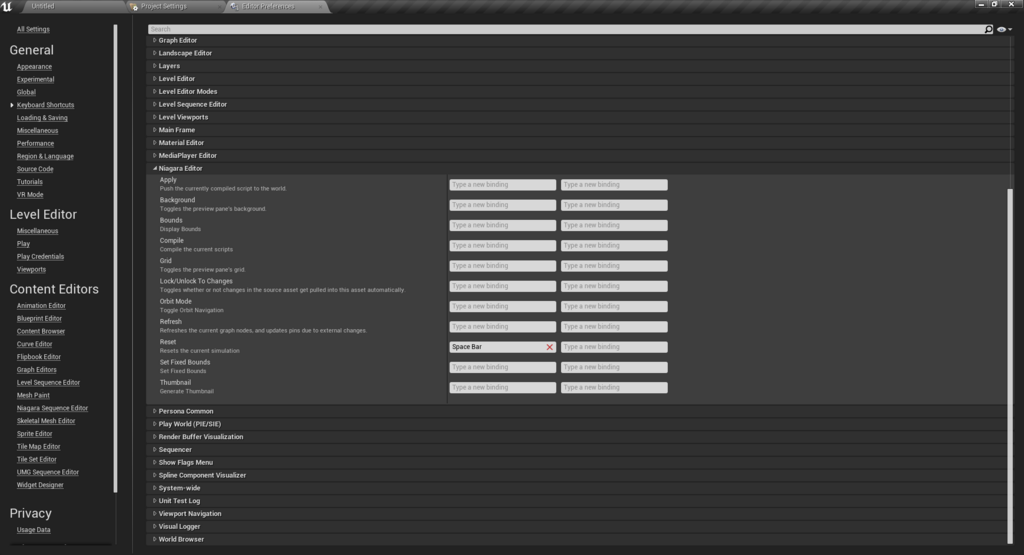Click first binding field for Lock/Unlock To Changes
This screenshot has height=555, width=1024.
click(502, 286)
